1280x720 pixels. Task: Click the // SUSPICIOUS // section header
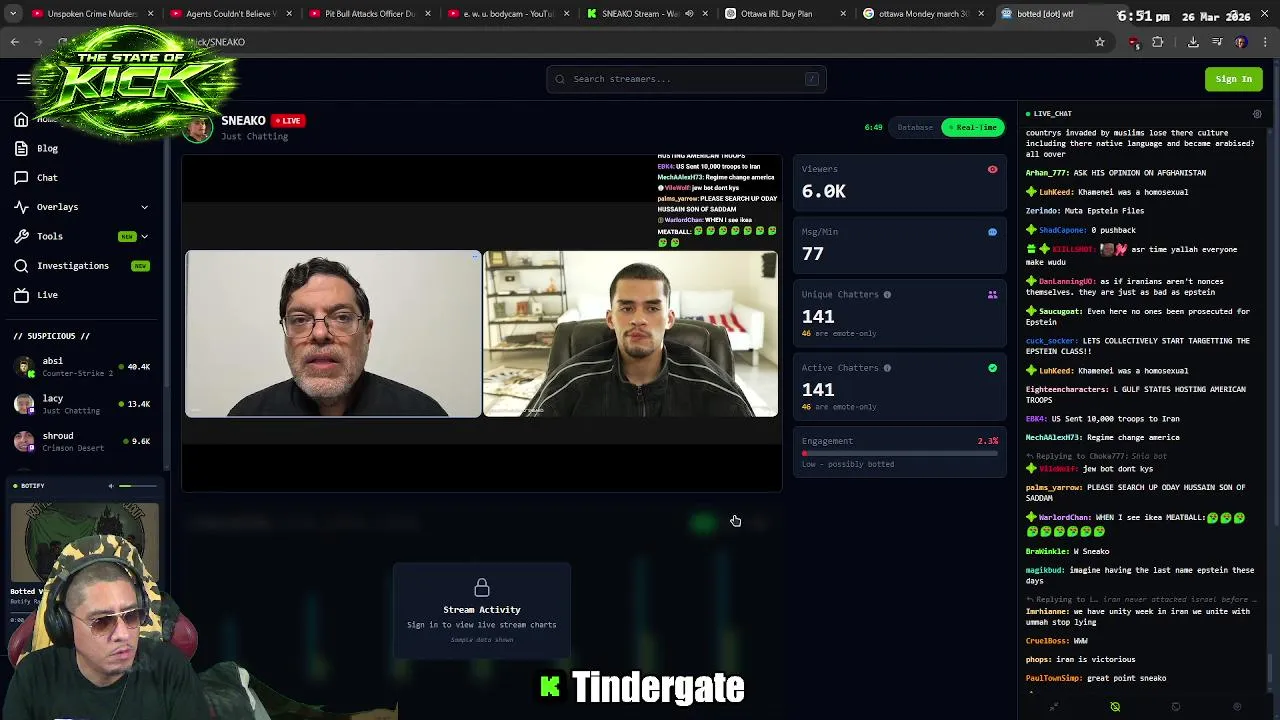(x=52, y=336)
